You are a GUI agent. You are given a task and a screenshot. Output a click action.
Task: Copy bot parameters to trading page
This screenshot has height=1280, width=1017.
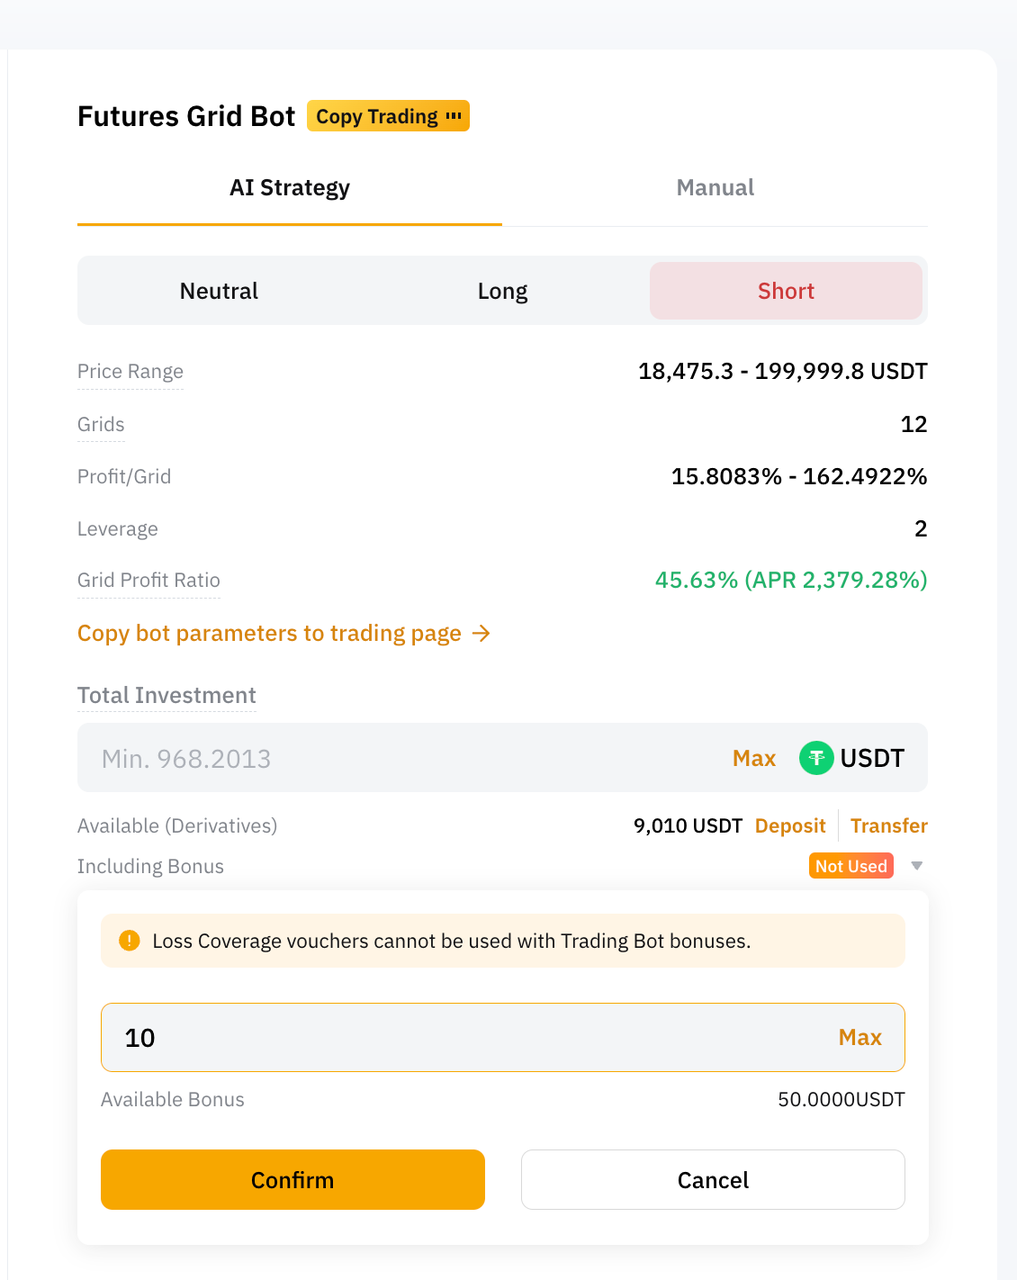(x=269, y=633)
